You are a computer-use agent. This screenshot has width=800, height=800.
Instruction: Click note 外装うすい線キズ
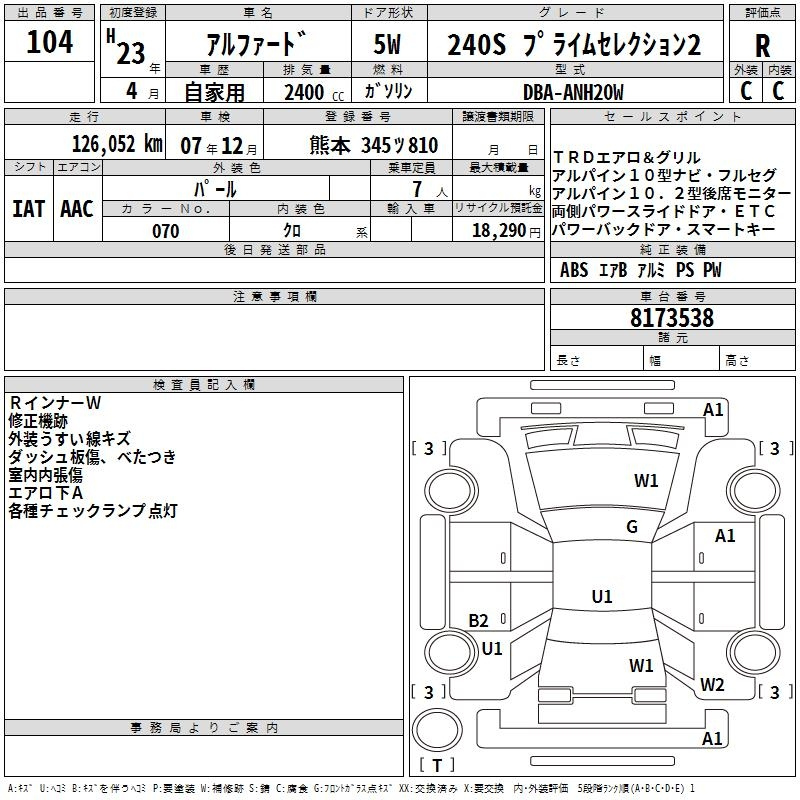[x=69, y=439]
